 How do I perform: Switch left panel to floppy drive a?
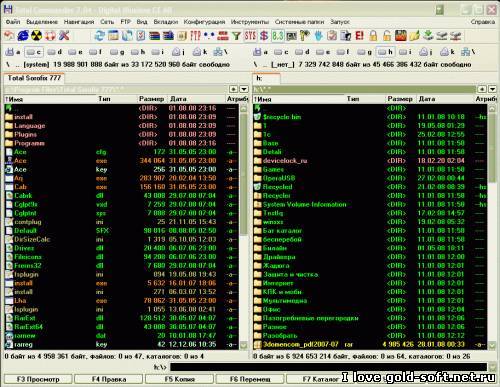click(x=13, y=52)
